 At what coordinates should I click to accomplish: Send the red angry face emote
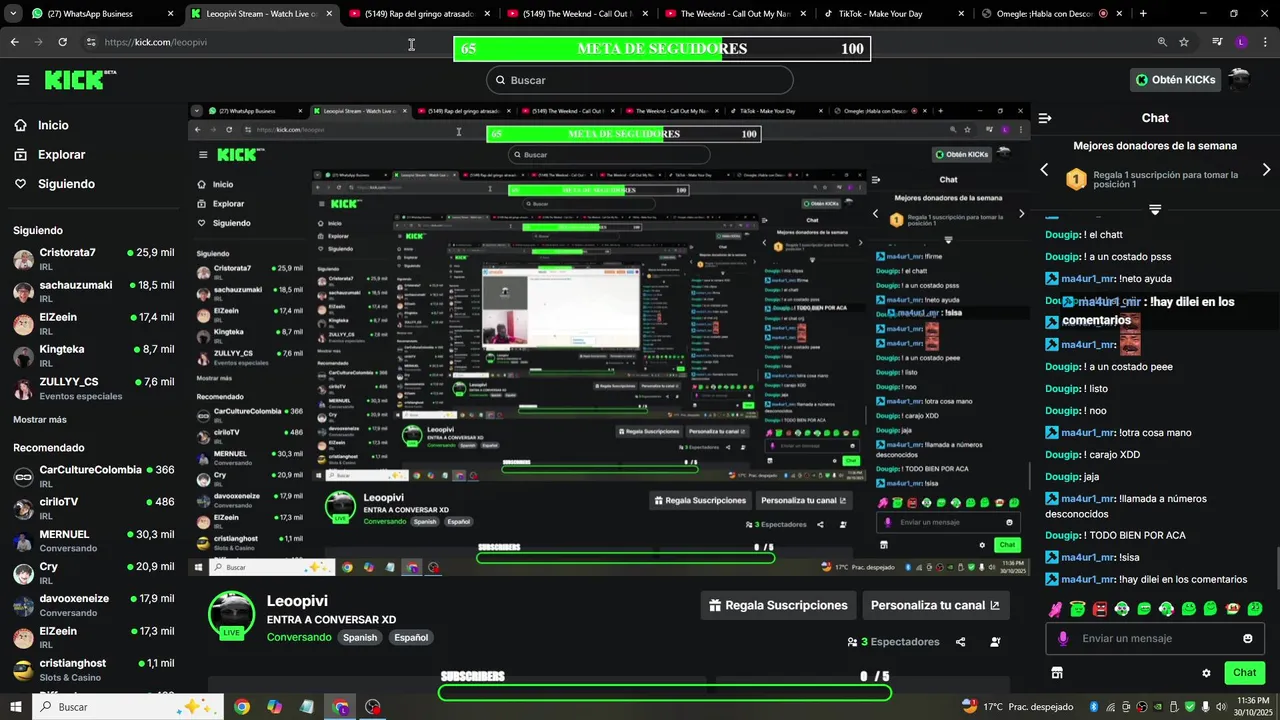tap(1100, 608)
